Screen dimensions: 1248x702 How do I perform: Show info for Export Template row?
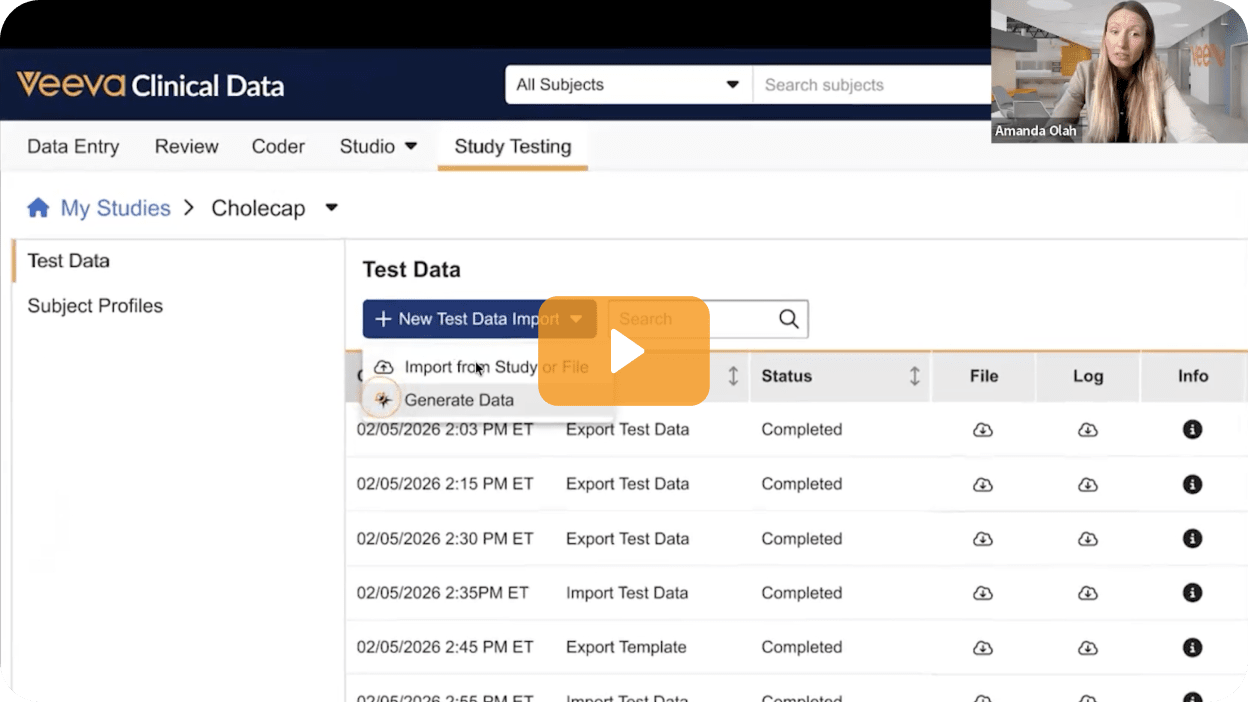[1192, 647]
